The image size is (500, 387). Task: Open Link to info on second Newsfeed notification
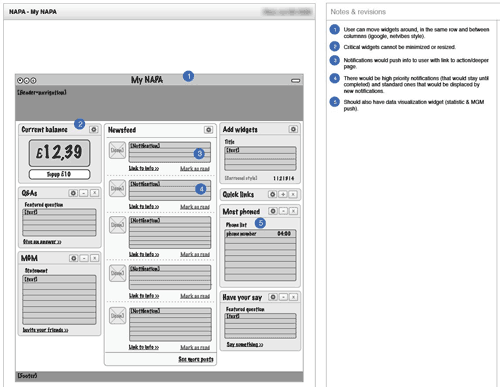[144, 207]
